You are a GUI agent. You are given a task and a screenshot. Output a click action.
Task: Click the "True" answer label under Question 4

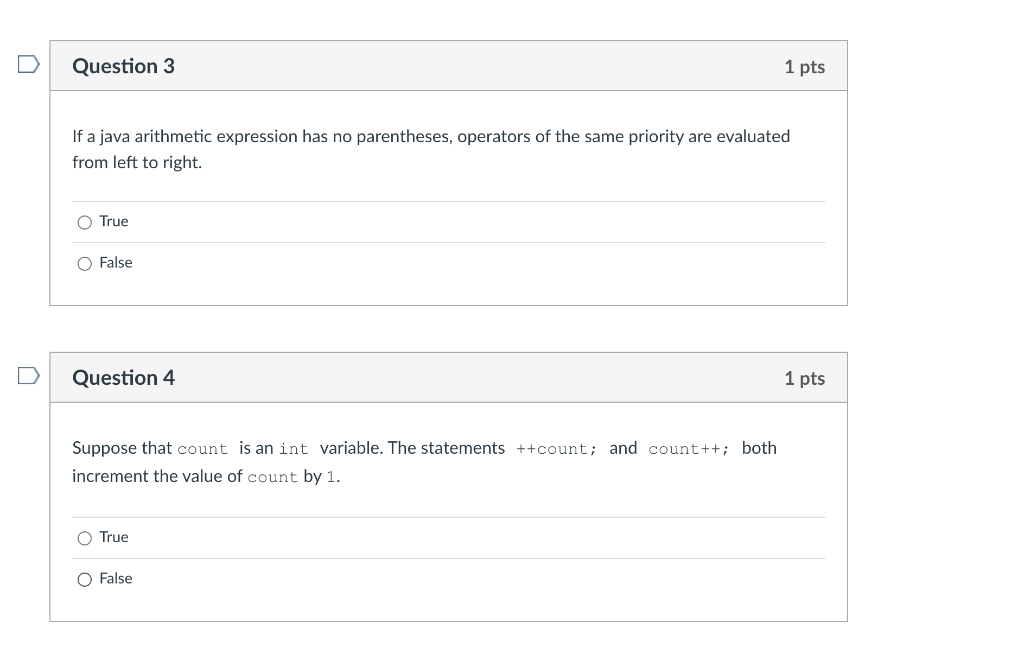[x=114, y=537]
